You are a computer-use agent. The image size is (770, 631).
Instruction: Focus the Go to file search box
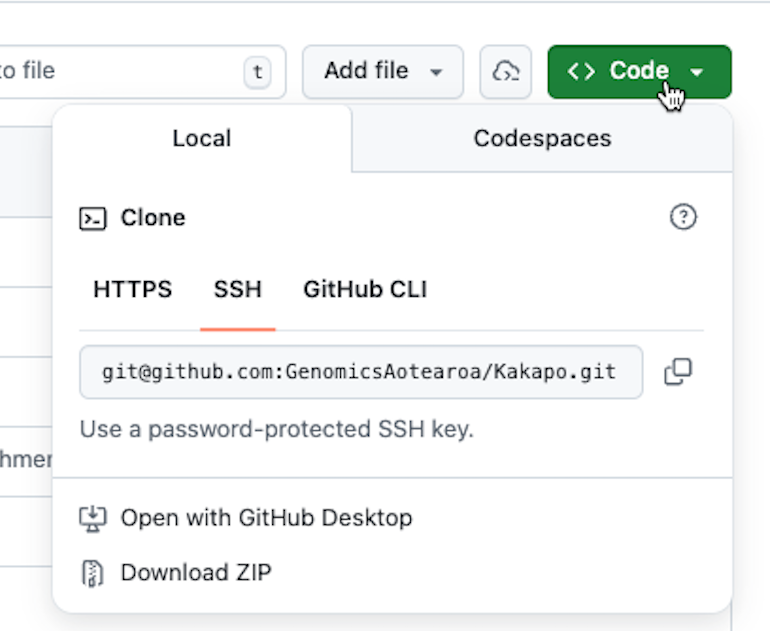tap(120, 72)
